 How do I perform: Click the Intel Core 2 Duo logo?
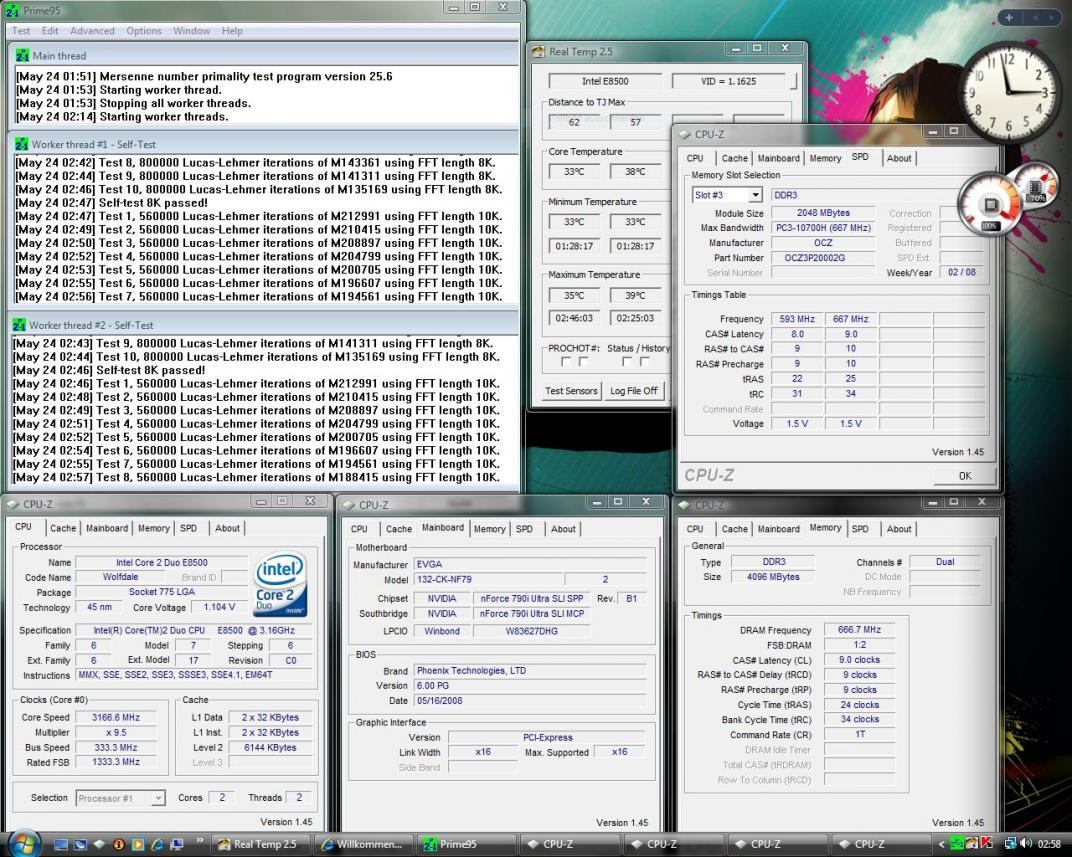coord(280,585)
